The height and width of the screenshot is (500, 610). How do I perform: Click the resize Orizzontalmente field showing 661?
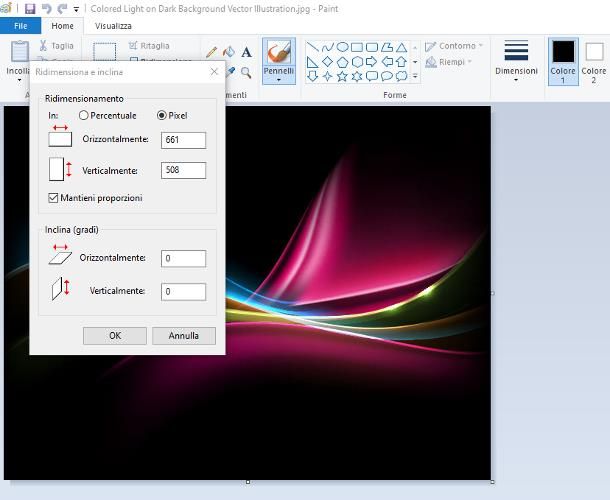click(x=183, y=140)
